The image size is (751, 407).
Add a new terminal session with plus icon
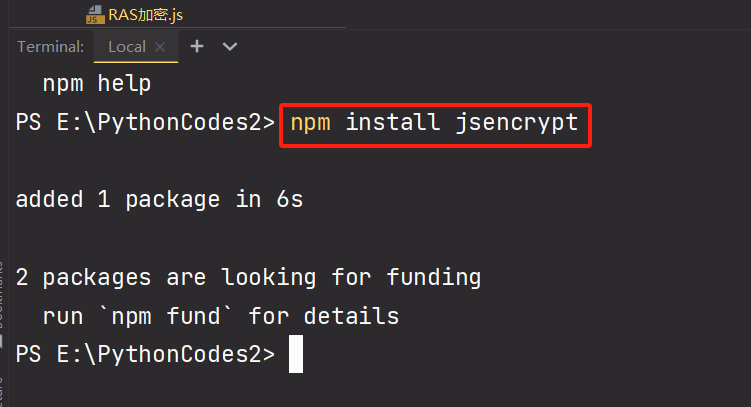[x=197, y=46]
